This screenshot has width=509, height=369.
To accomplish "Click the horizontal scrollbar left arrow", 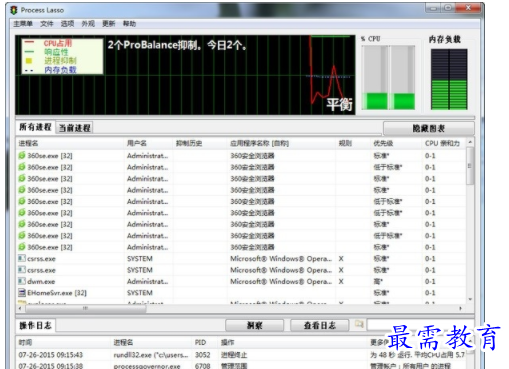I will 20,309.
